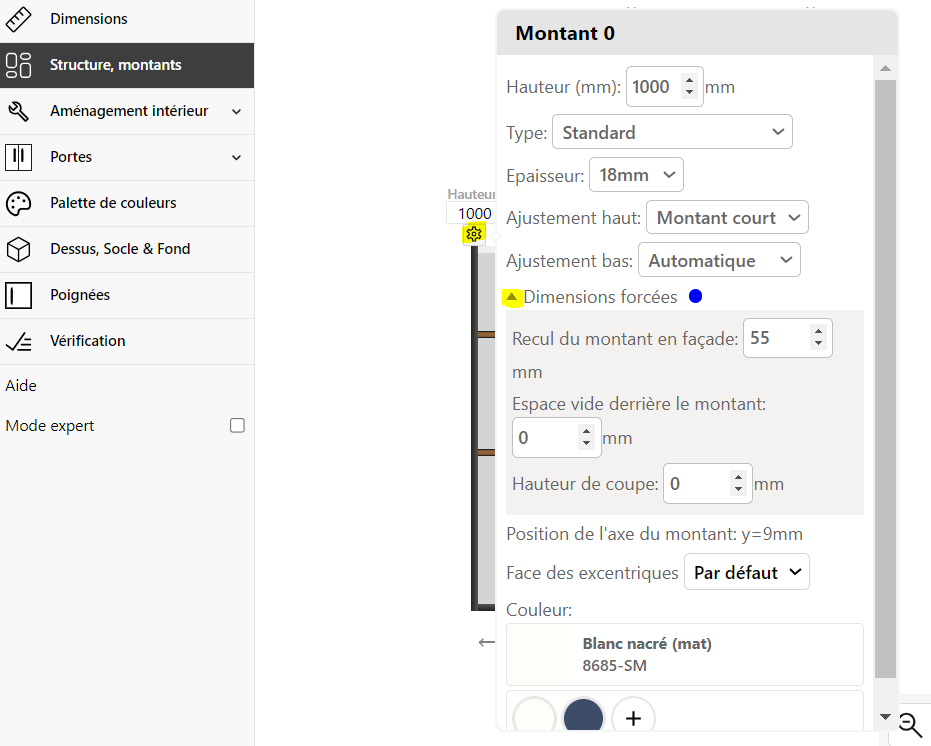Viewport: 931px width, 746px height.
Task: Enable the Mode expert checkbox
Action: [238, 425]
